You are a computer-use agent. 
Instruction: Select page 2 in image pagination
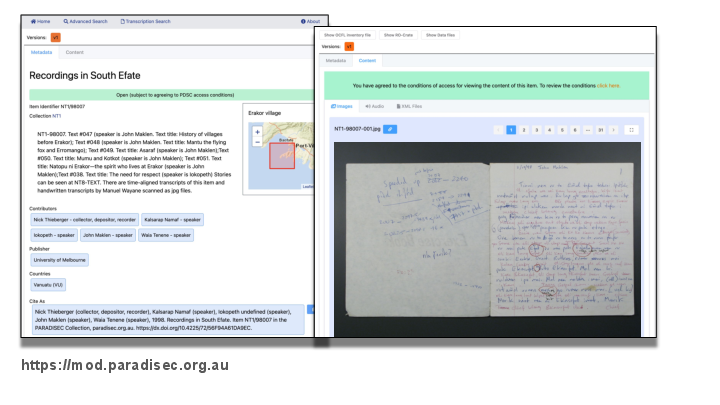(524, 130)
